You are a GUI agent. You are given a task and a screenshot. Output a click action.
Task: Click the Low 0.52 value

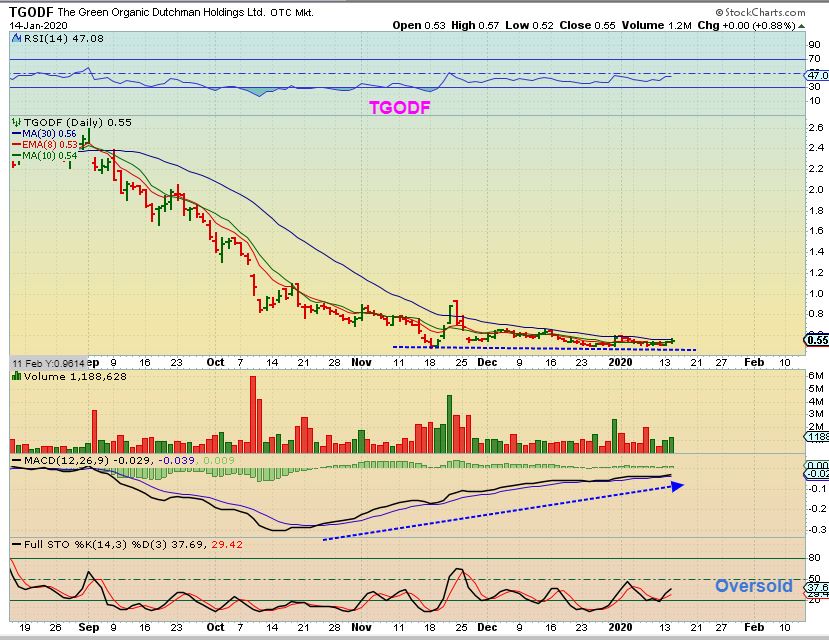529,25
